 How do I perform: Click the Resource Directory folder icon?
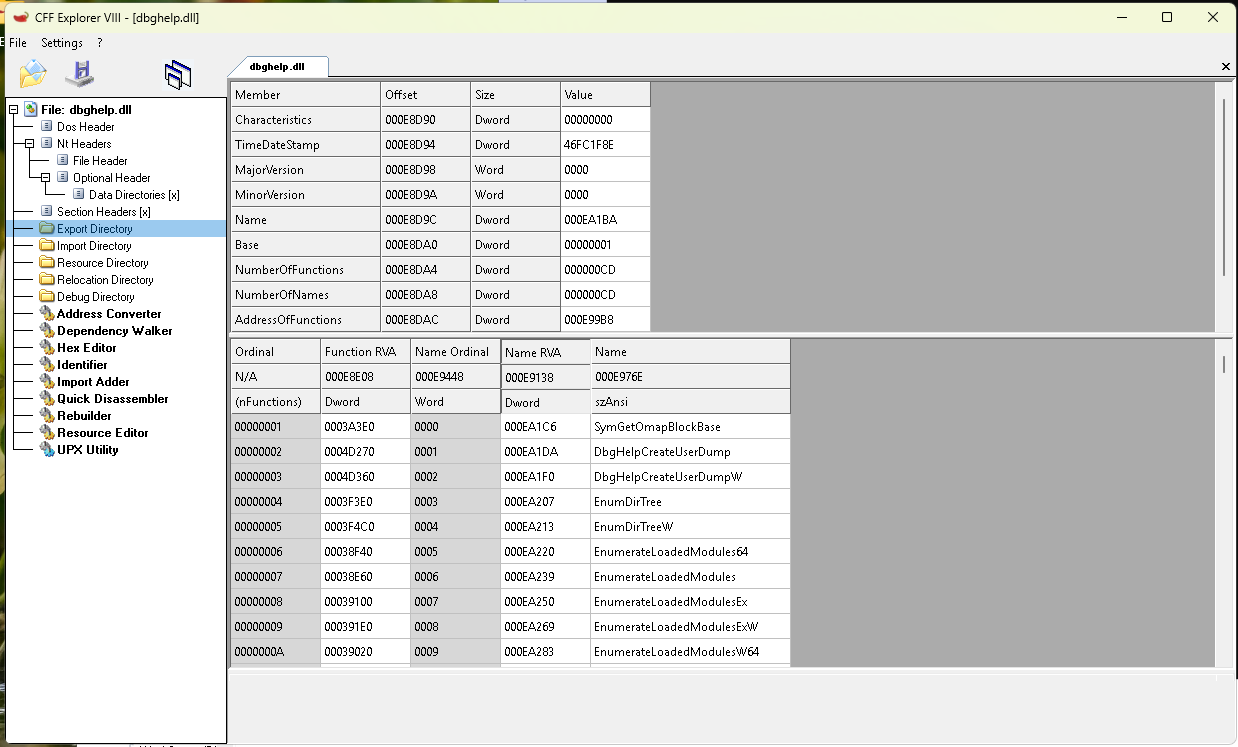(x=47, y=263)
